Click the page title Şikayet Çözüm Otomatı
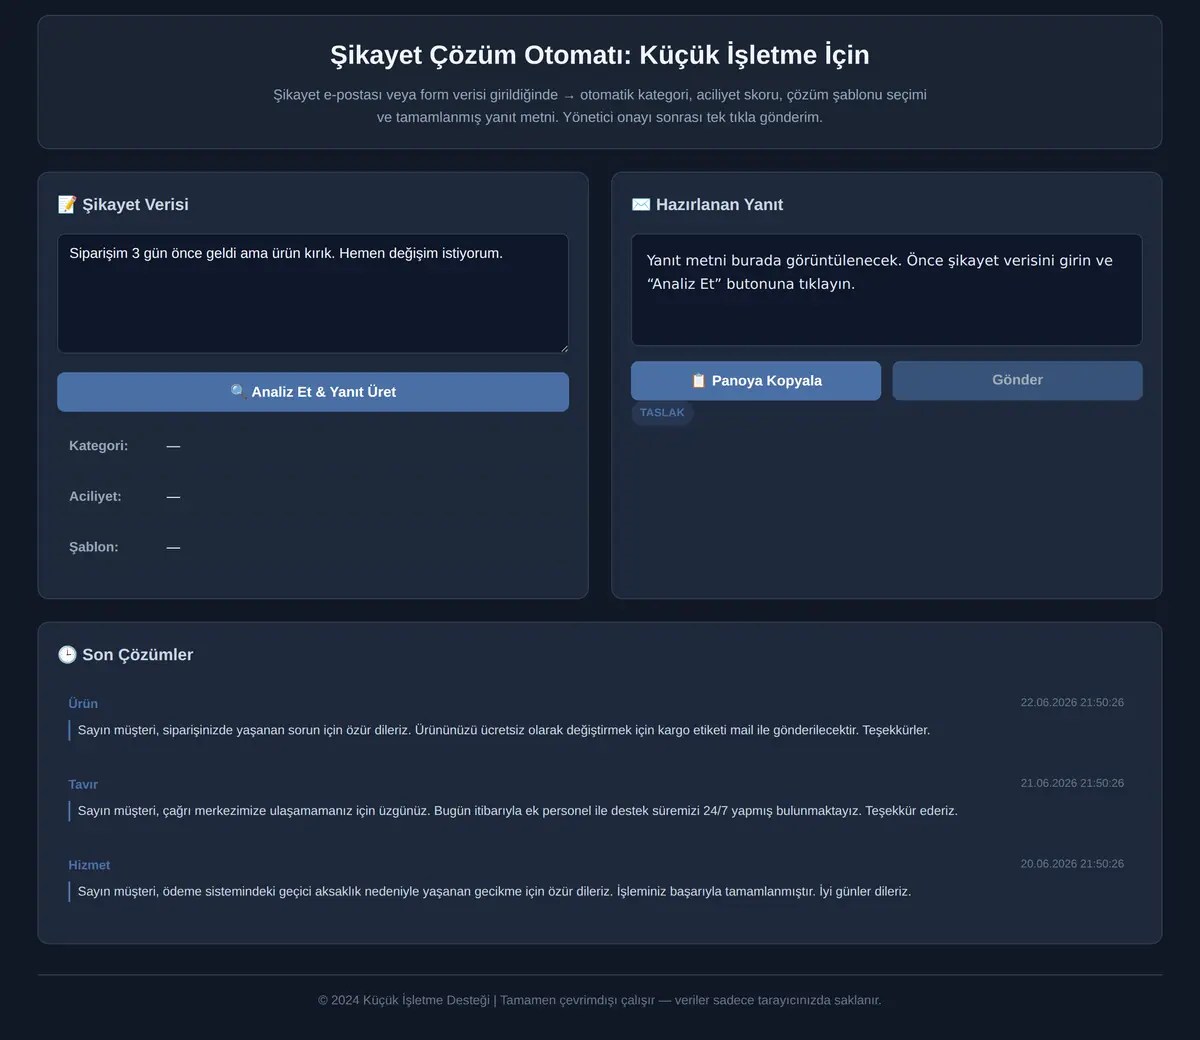The width and height of the screenshot is (1200, 1040). click(x=600, y=55)
